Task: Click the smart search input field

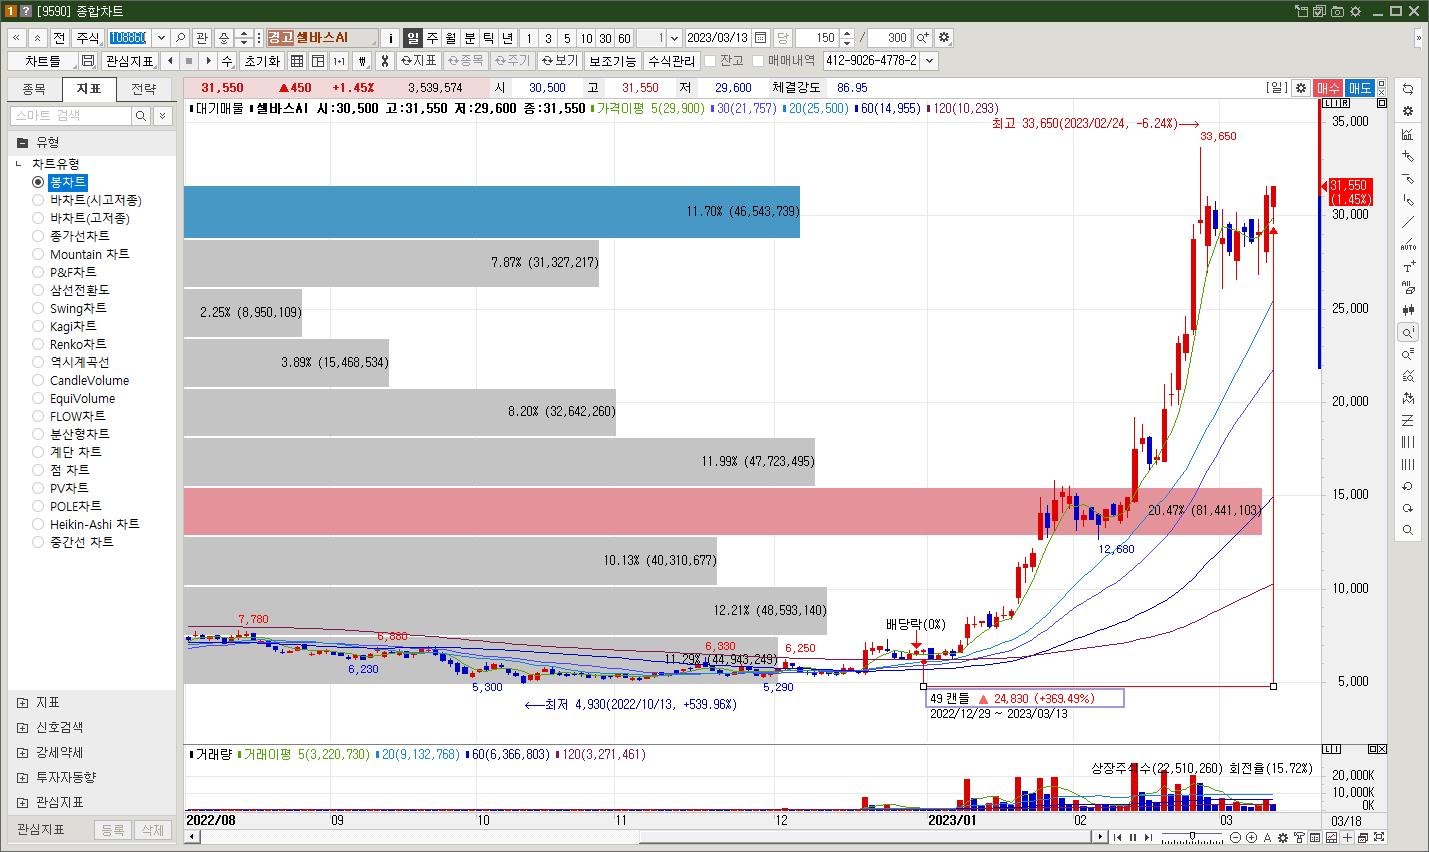Action: point(71,116)
